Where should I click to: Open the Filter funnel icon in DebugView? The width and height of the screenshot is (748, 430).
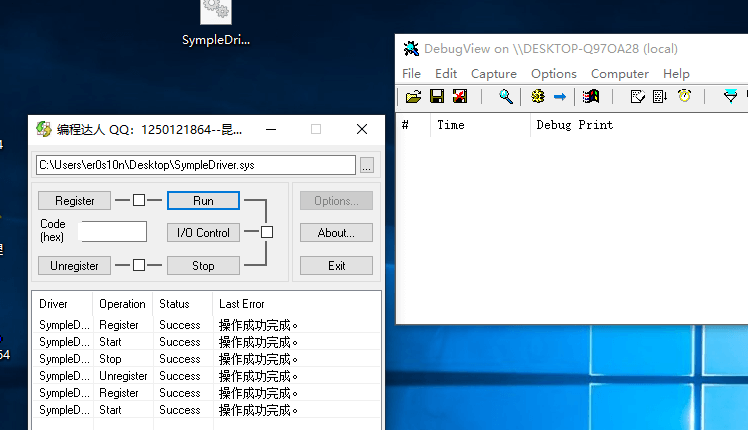[730, 97]
